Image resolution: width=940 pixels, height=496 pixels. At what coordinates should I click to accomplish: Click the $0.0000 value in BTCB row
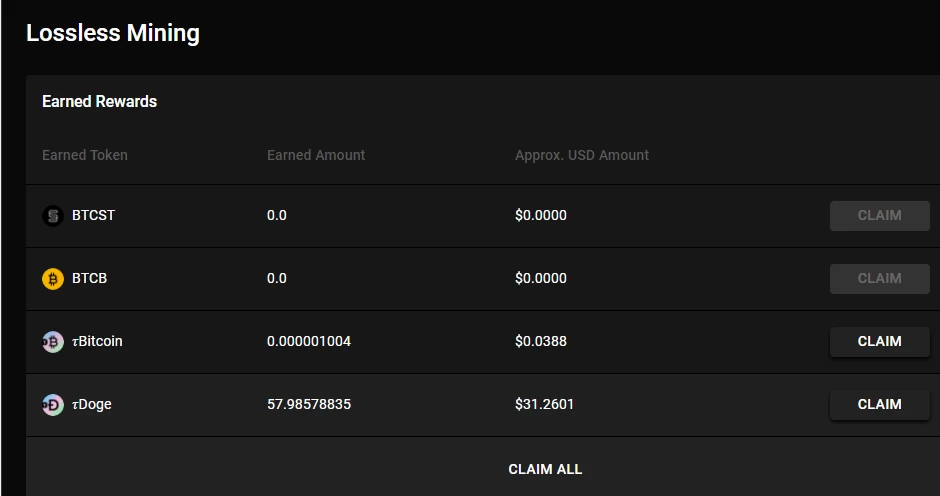click(541, 278)
